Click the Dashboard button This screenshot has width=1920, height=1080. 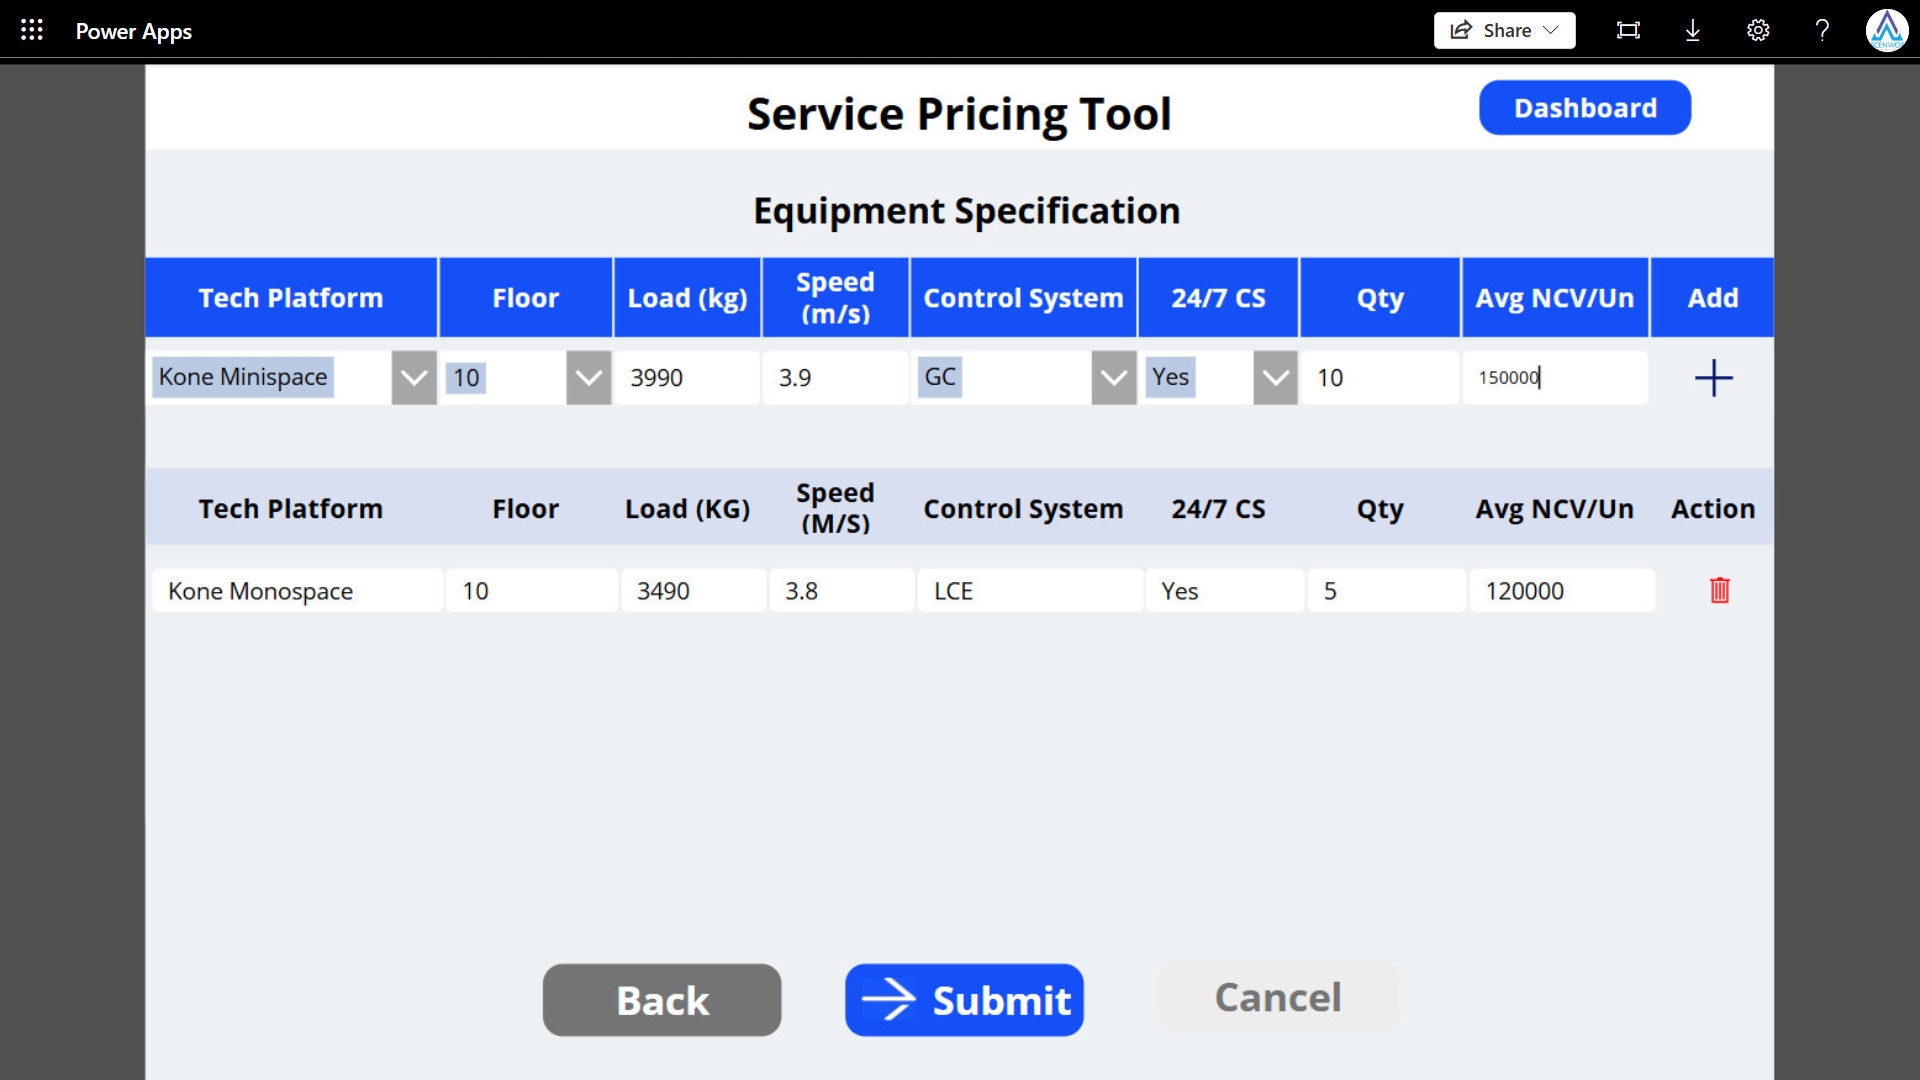tap(1585, 108)
